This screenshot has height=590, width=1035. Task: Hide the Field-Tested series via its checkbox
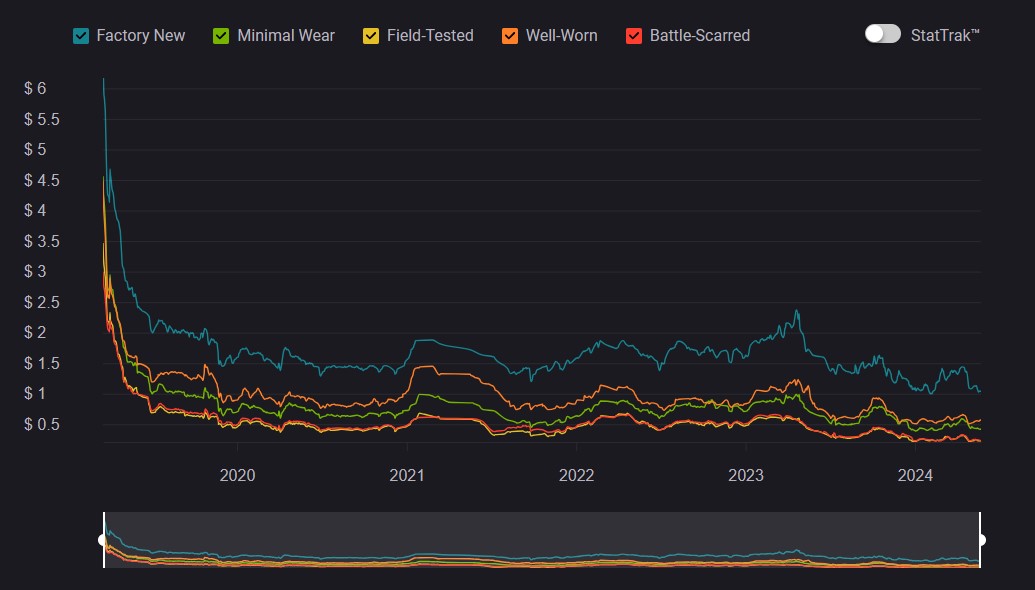(x=371, y=36)
